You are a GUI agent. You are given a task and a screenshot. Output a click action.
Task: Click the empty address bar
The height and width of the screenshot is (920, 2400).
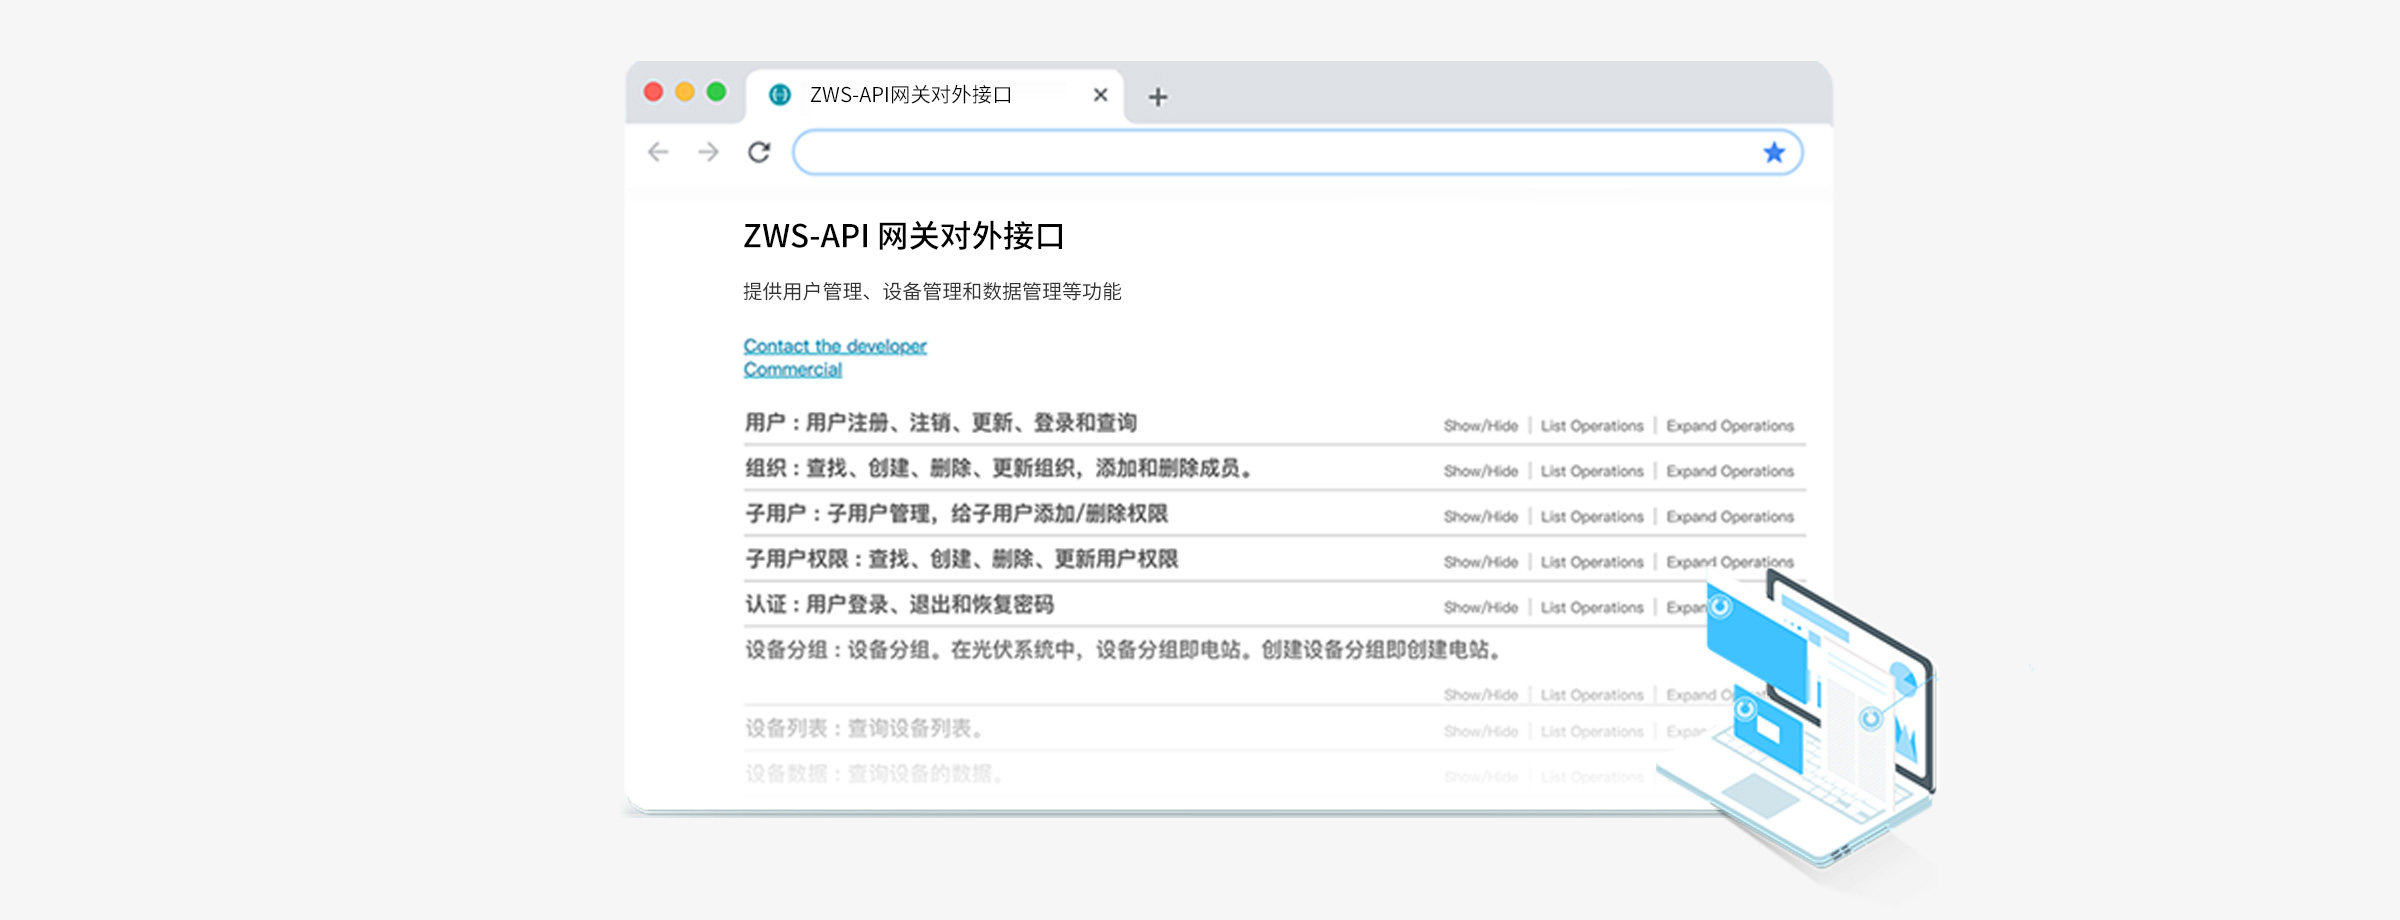(1270, 153)
